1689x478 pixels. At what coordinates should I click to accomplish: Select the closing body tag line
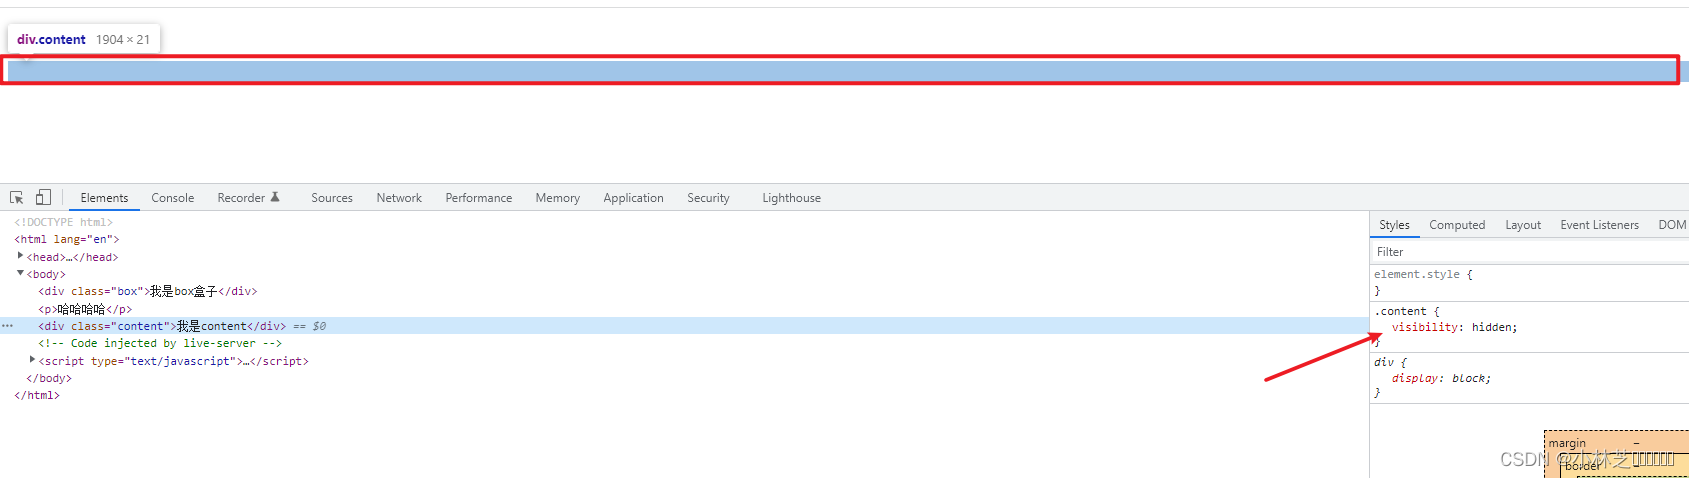(x=49, y=378)
